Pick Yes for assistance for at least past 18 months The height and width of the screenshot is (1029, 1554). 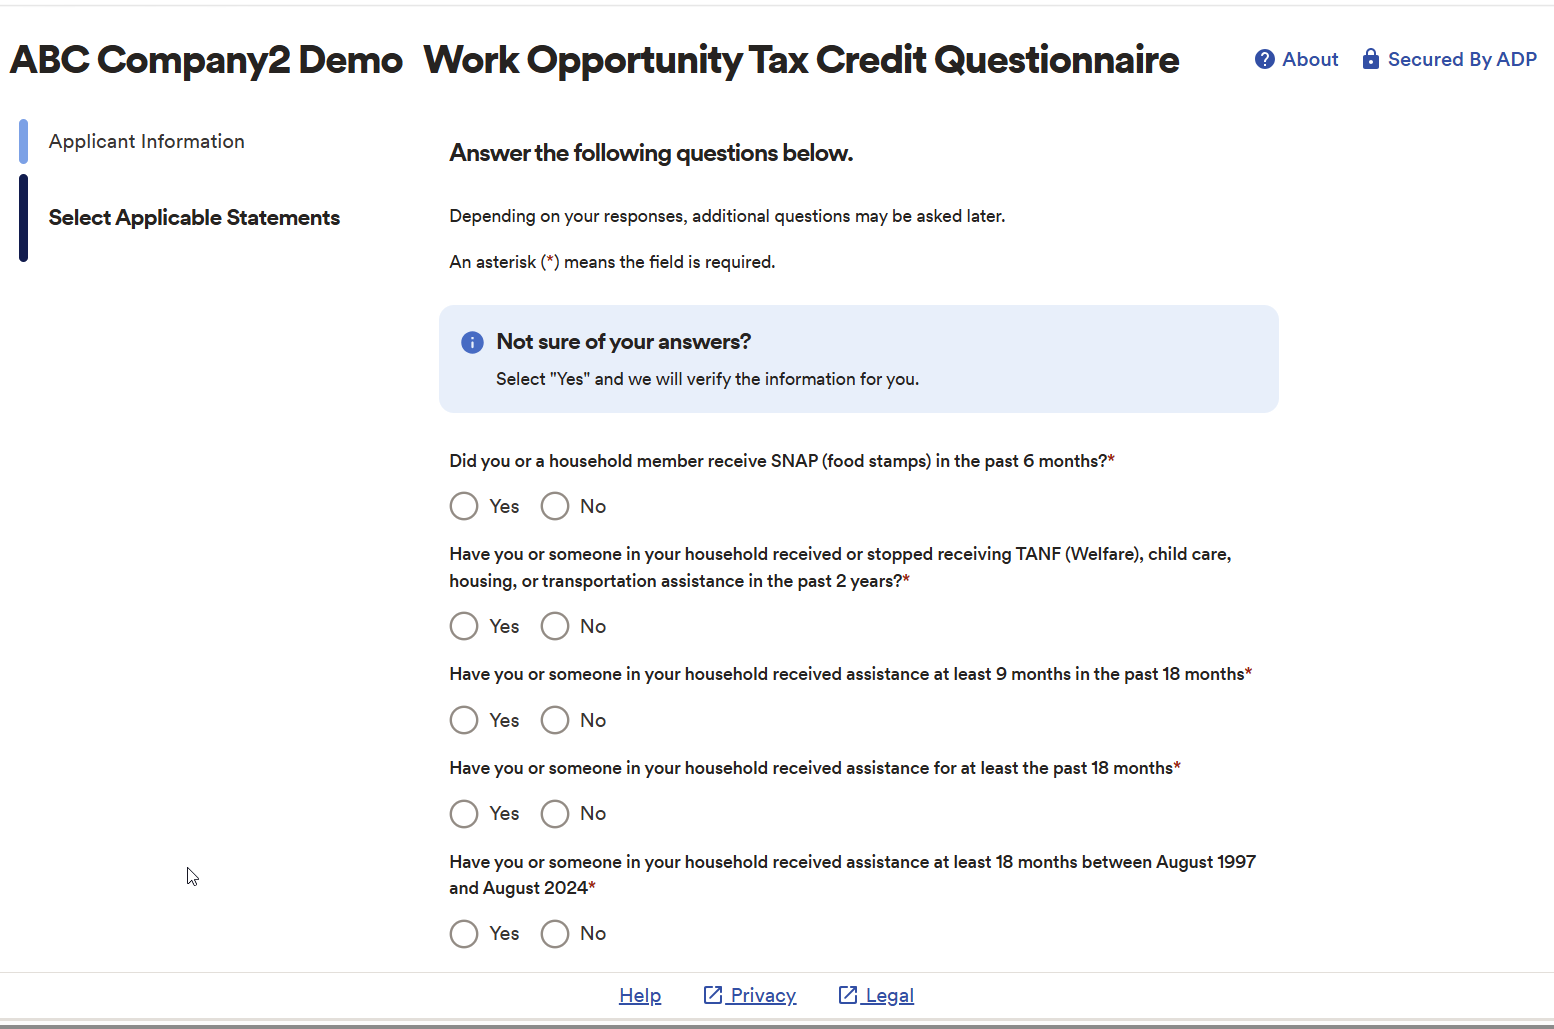click(x=464, y=814)
